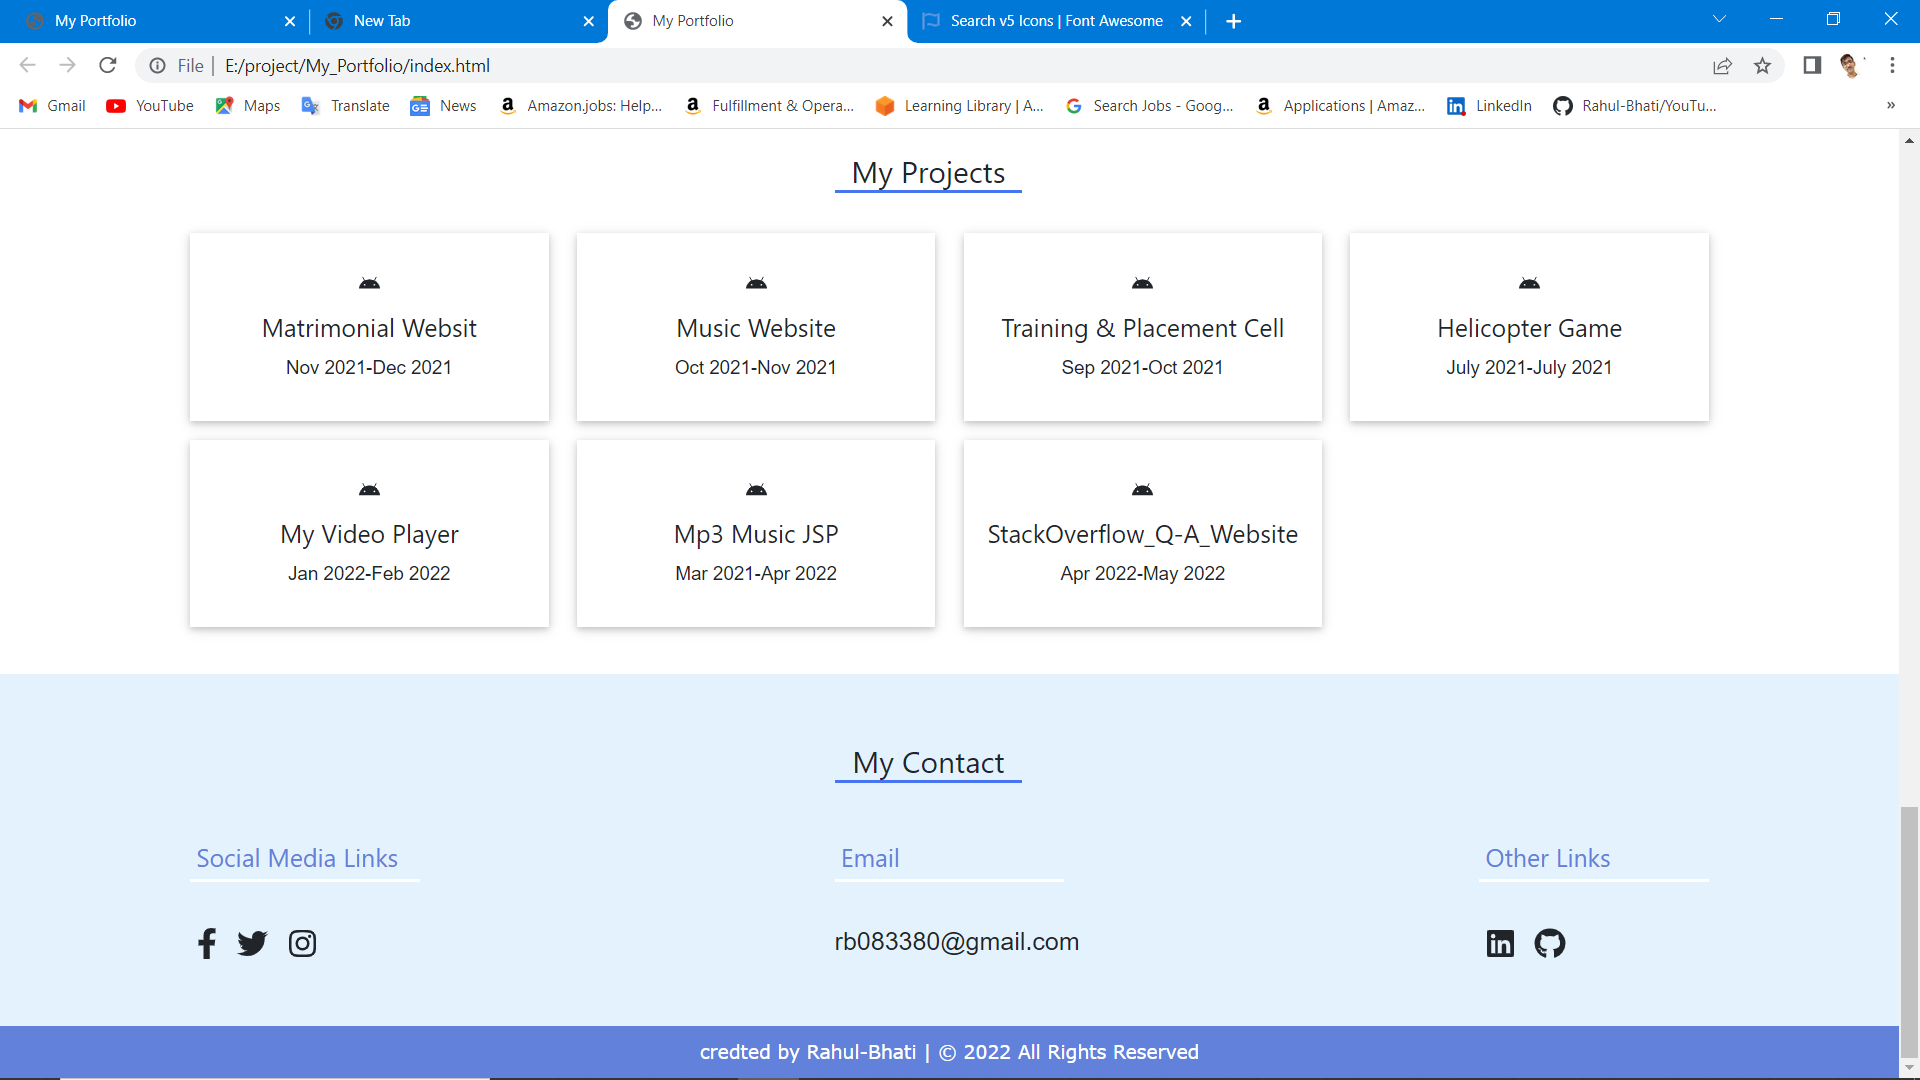Expand the hidden bookmarks chevron
Image resolution: width=1920 pixels, height=1080 pixels.
(x=1890, y=106)
